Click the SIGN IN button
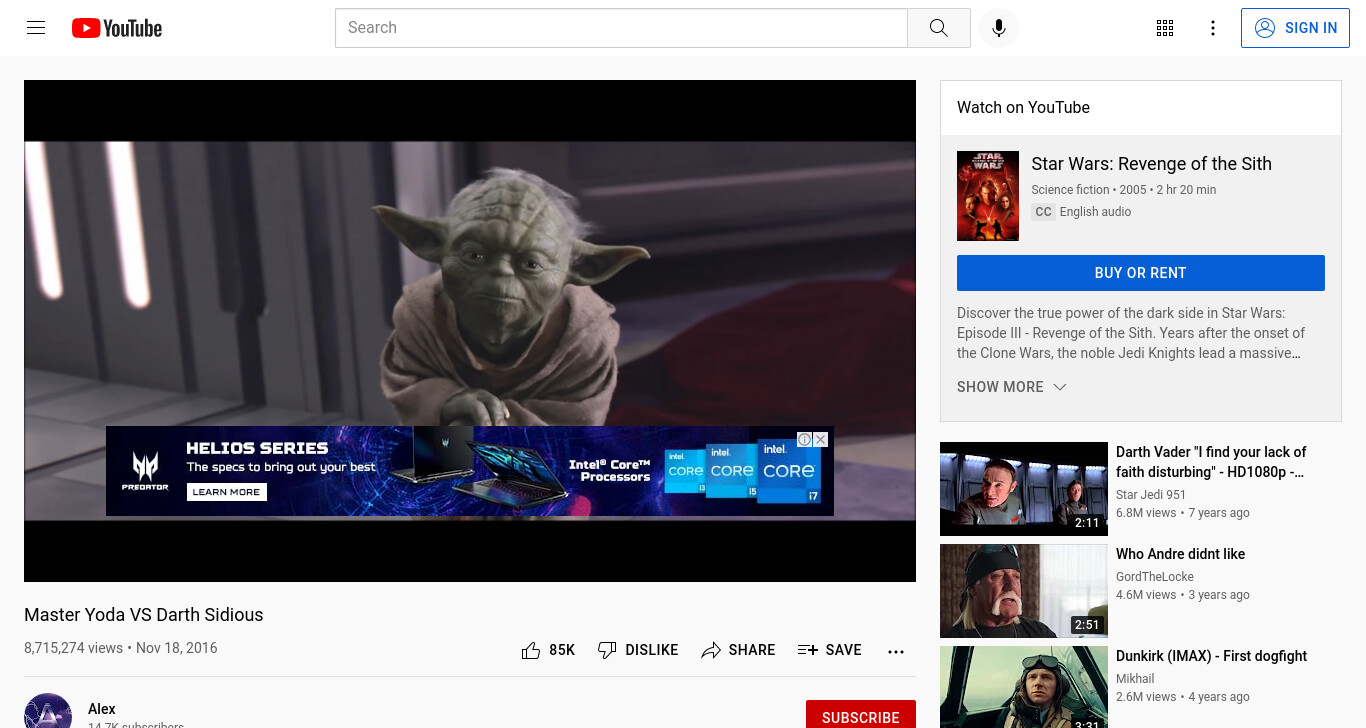This screenshot has height=728, width=1366. click(1295, 28)
